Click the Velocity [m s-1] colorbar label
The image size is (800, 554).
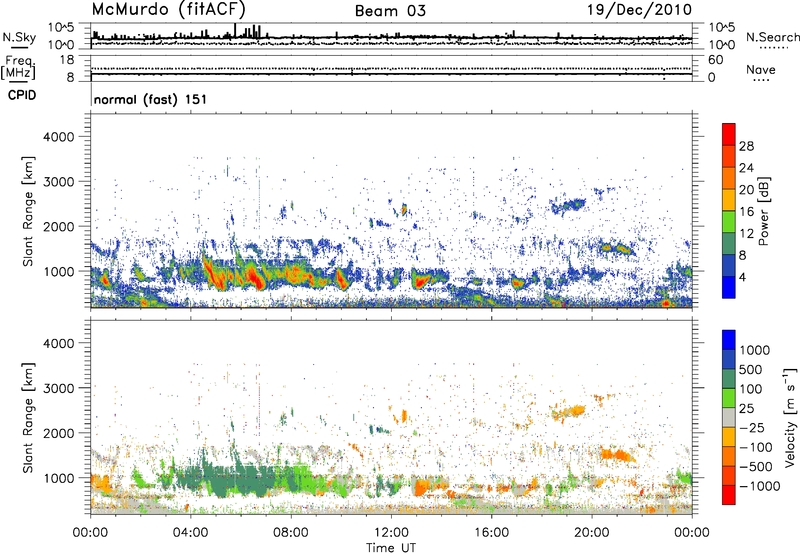point(790,418)
